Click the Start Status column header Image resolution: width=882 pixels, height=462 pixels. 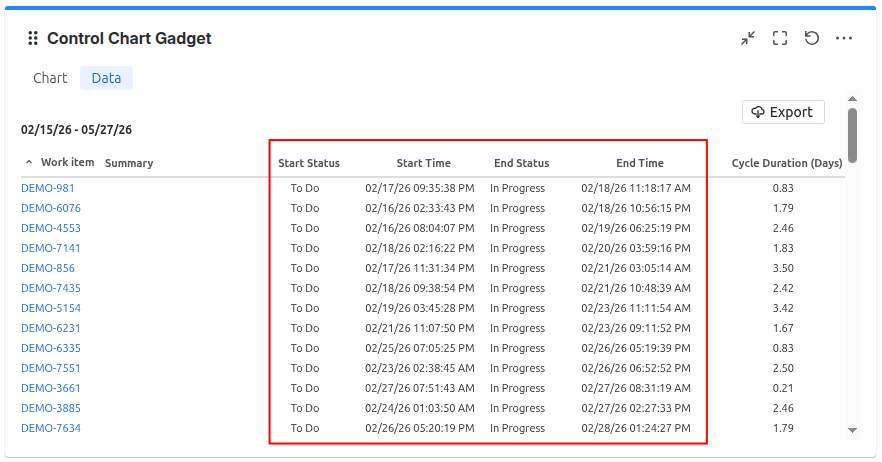(309, 163)
